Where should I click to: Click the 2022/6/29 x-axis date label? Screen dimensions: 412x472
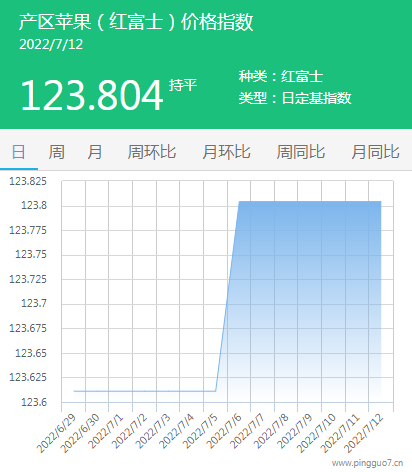pos(56,433)
